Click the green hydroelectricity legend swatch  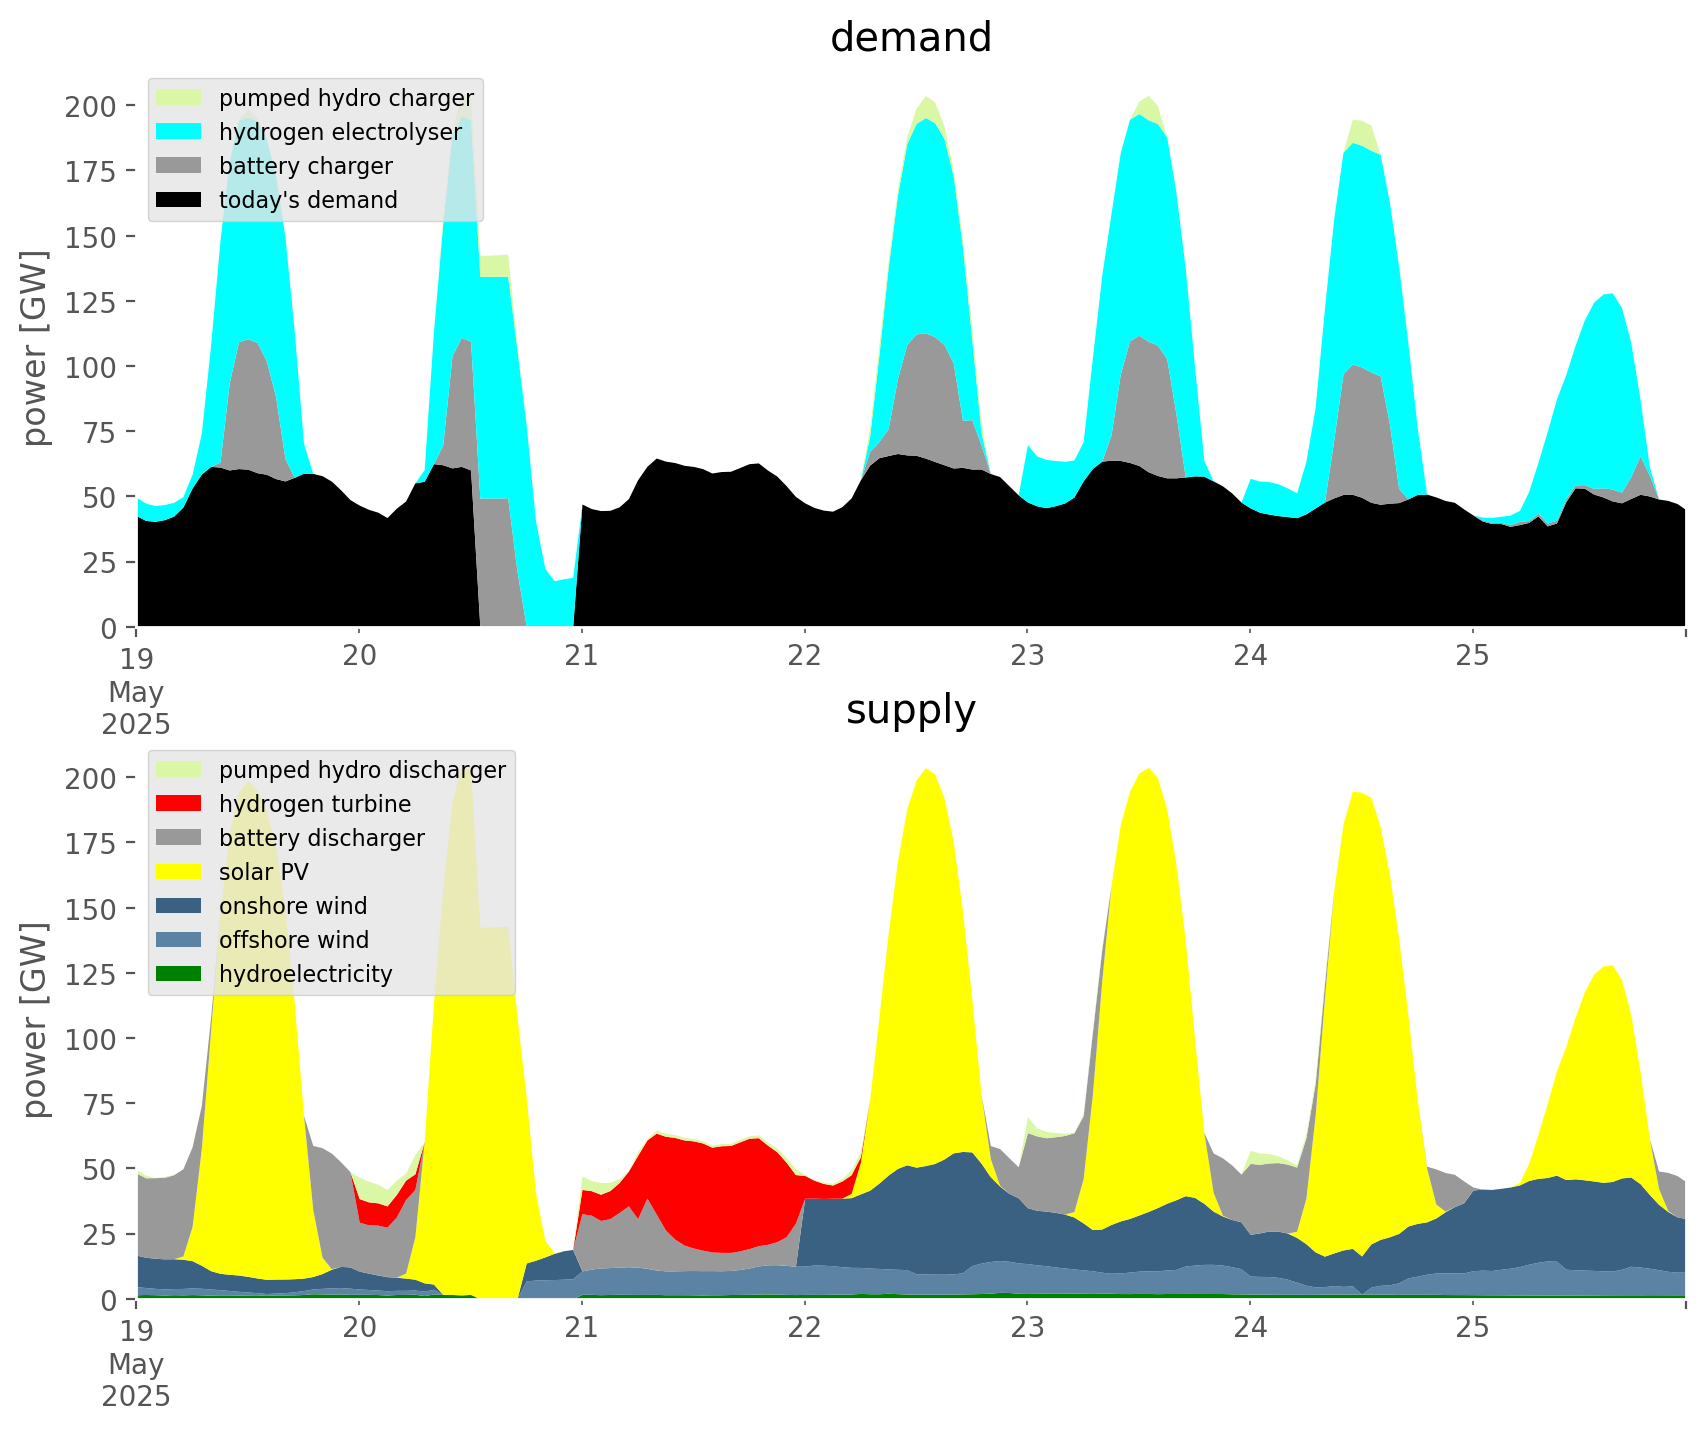pos(179,974)
